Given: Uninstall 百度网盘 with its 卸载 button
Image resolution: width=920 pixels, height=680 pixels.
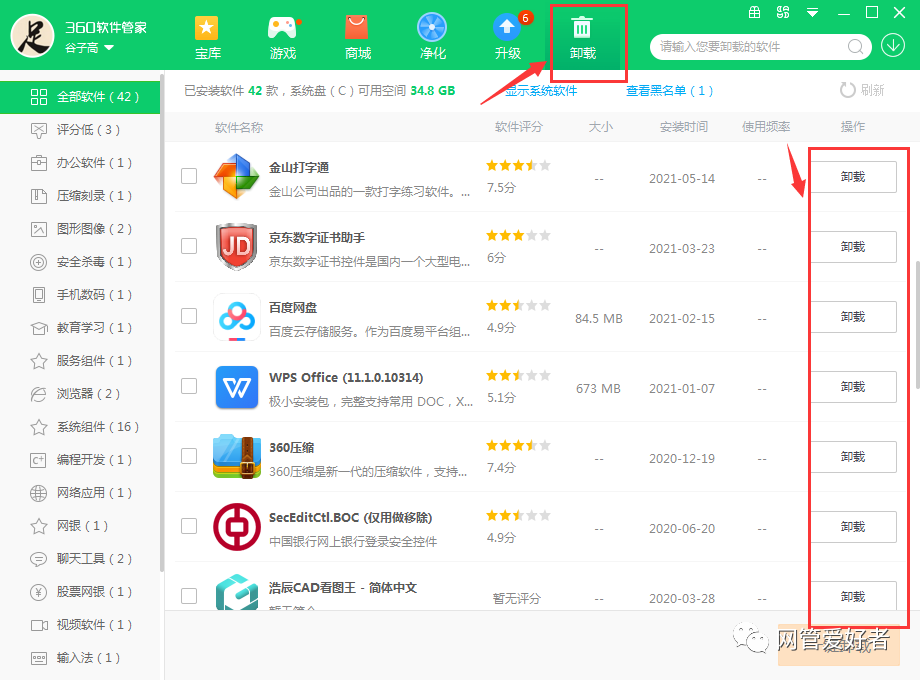Looking at the screenshot, I should coord(853,317).
